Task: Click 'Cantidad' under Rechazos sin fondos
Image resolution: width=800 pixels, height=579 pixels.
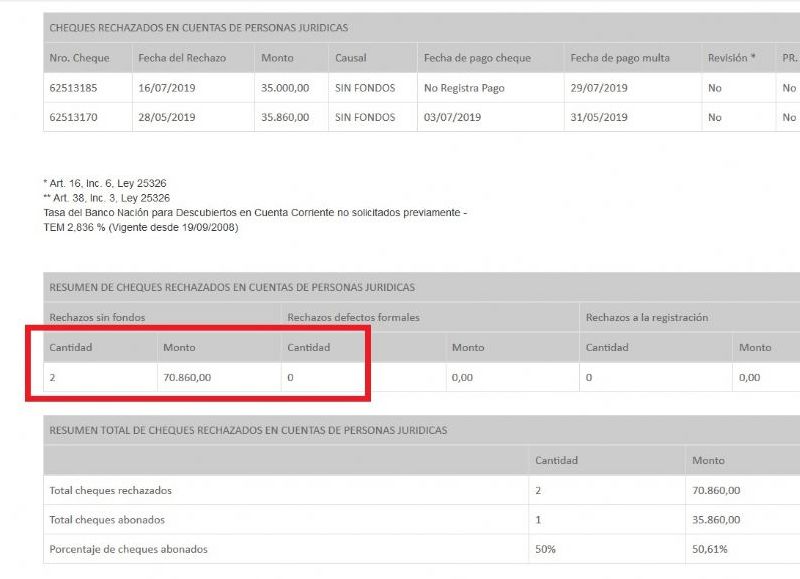Action: point(70,347)
